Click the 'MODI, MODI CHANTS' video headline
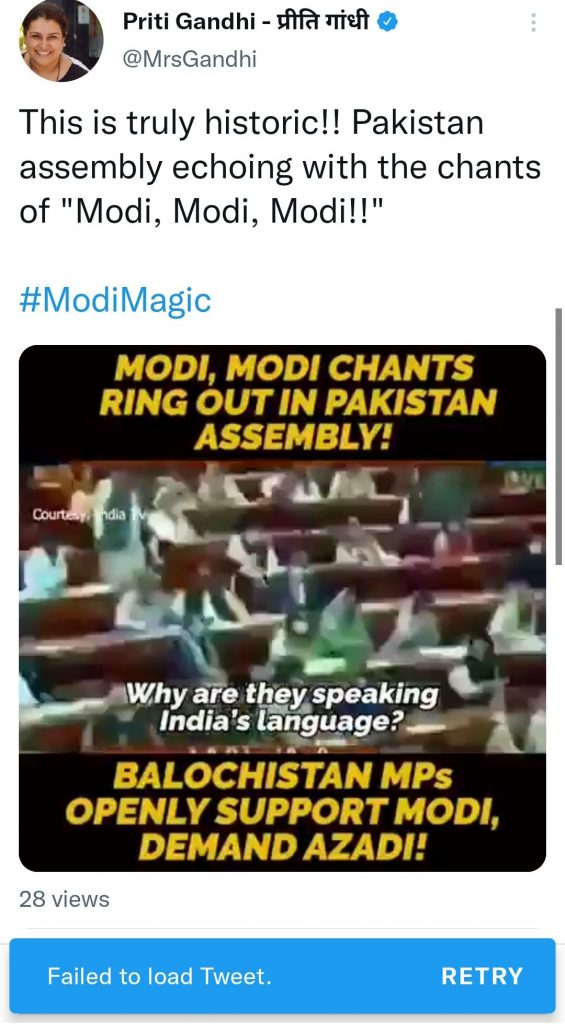 tap(293, 370)
